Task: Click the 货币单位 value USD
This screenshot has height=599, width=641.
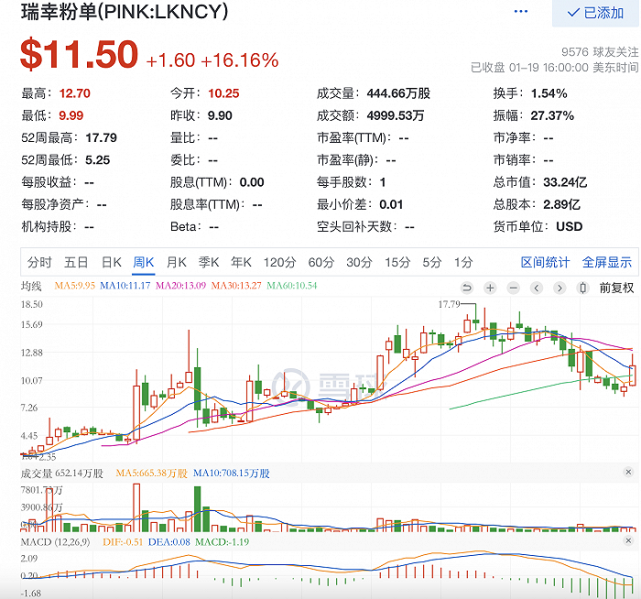Action: tap(569, 227)
